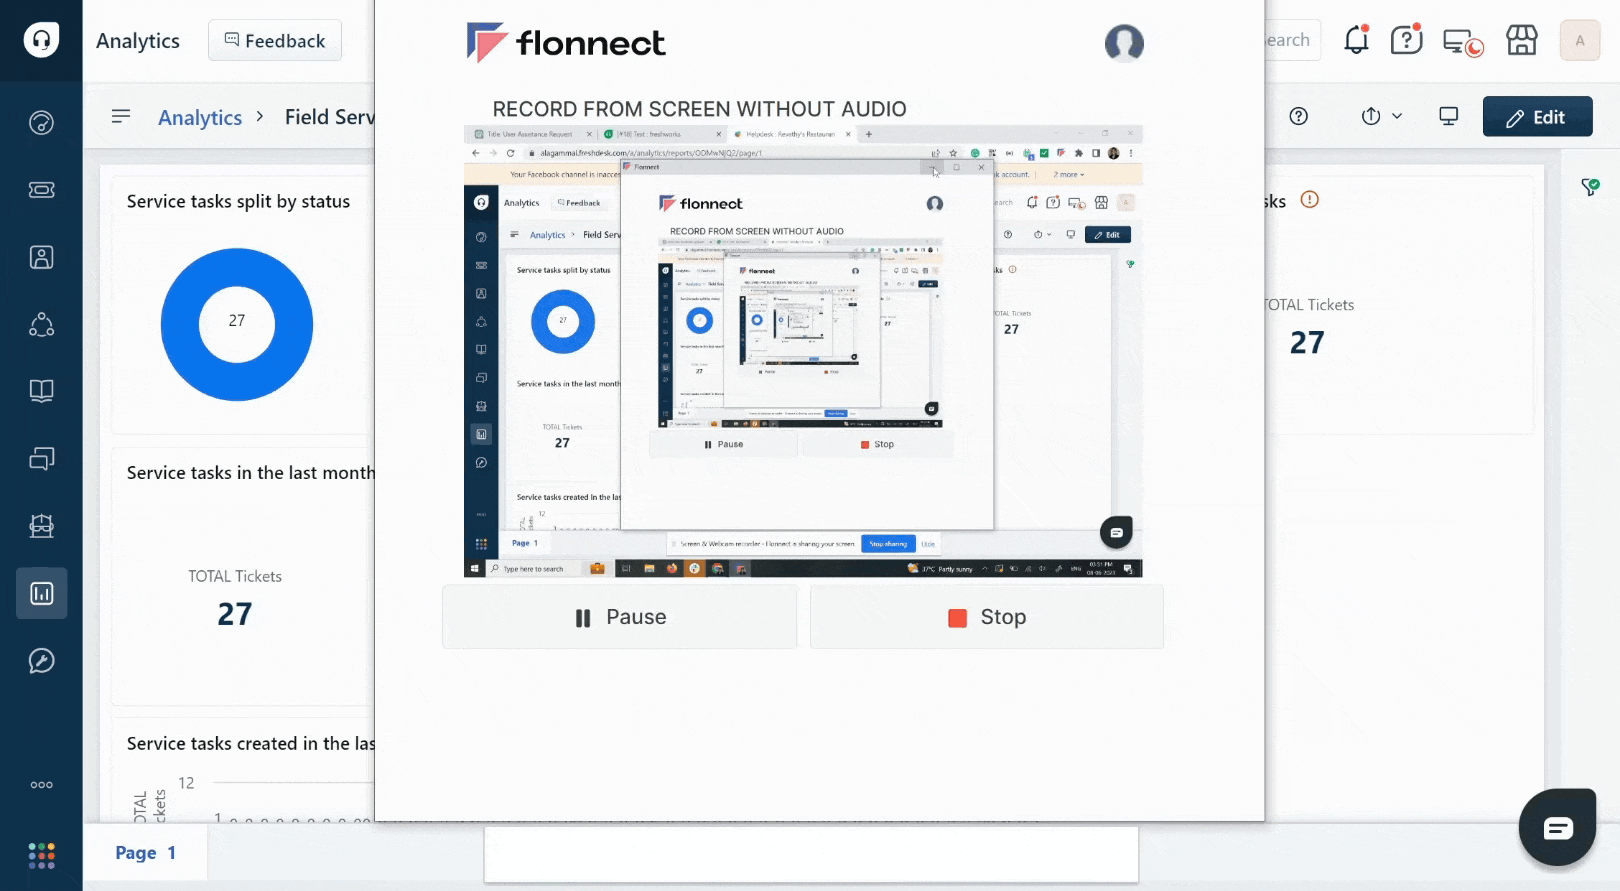1620x891 pixels.
Task: Open the help question mark icon in header
Action: pyautogui.click(x=1406, y=40)
